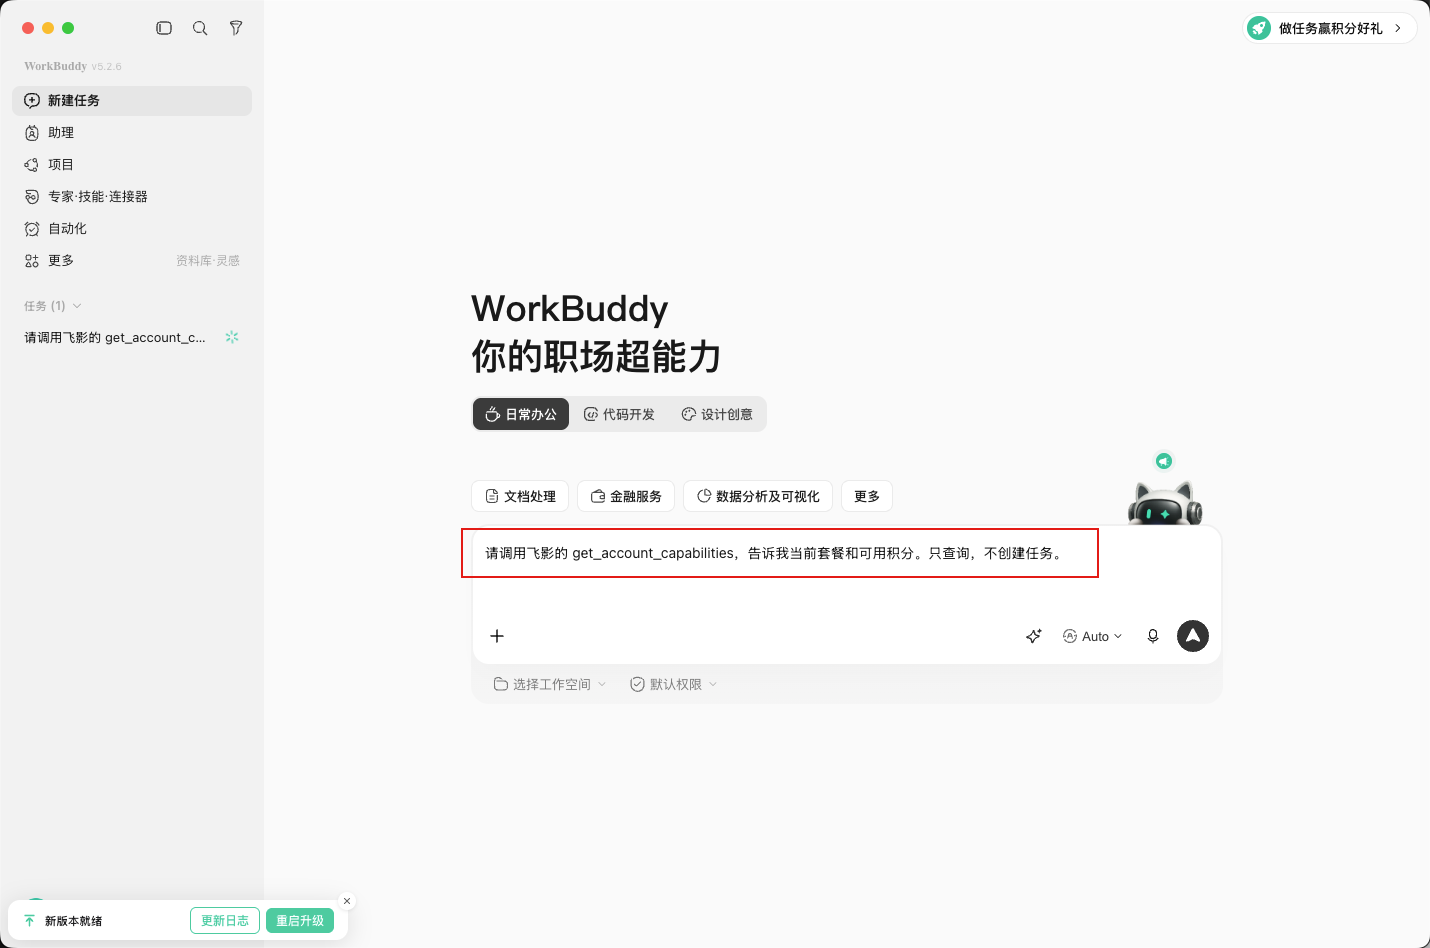Click the robot cat mascot

pyautogui.click(x=1165, y=503)
